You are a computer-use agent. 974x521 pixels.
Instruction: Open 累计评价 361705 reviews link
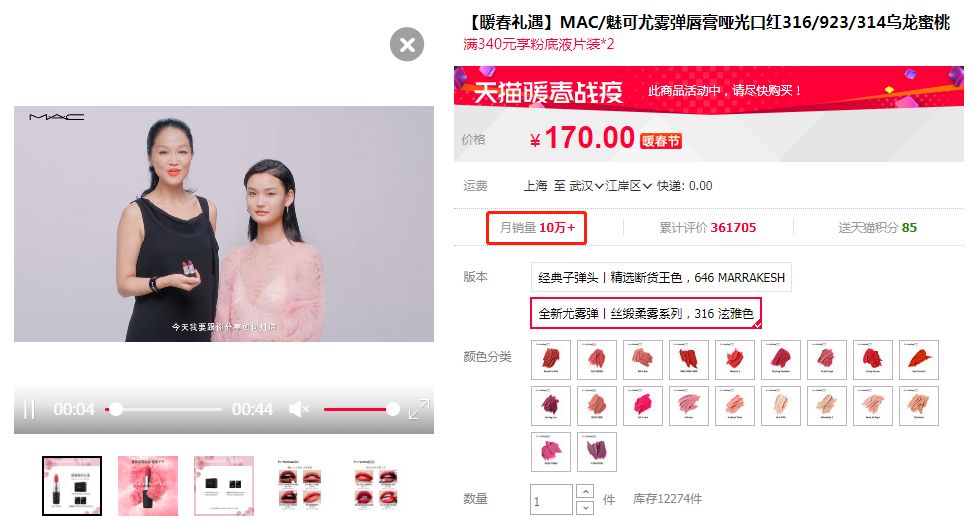tap(708, 228)
